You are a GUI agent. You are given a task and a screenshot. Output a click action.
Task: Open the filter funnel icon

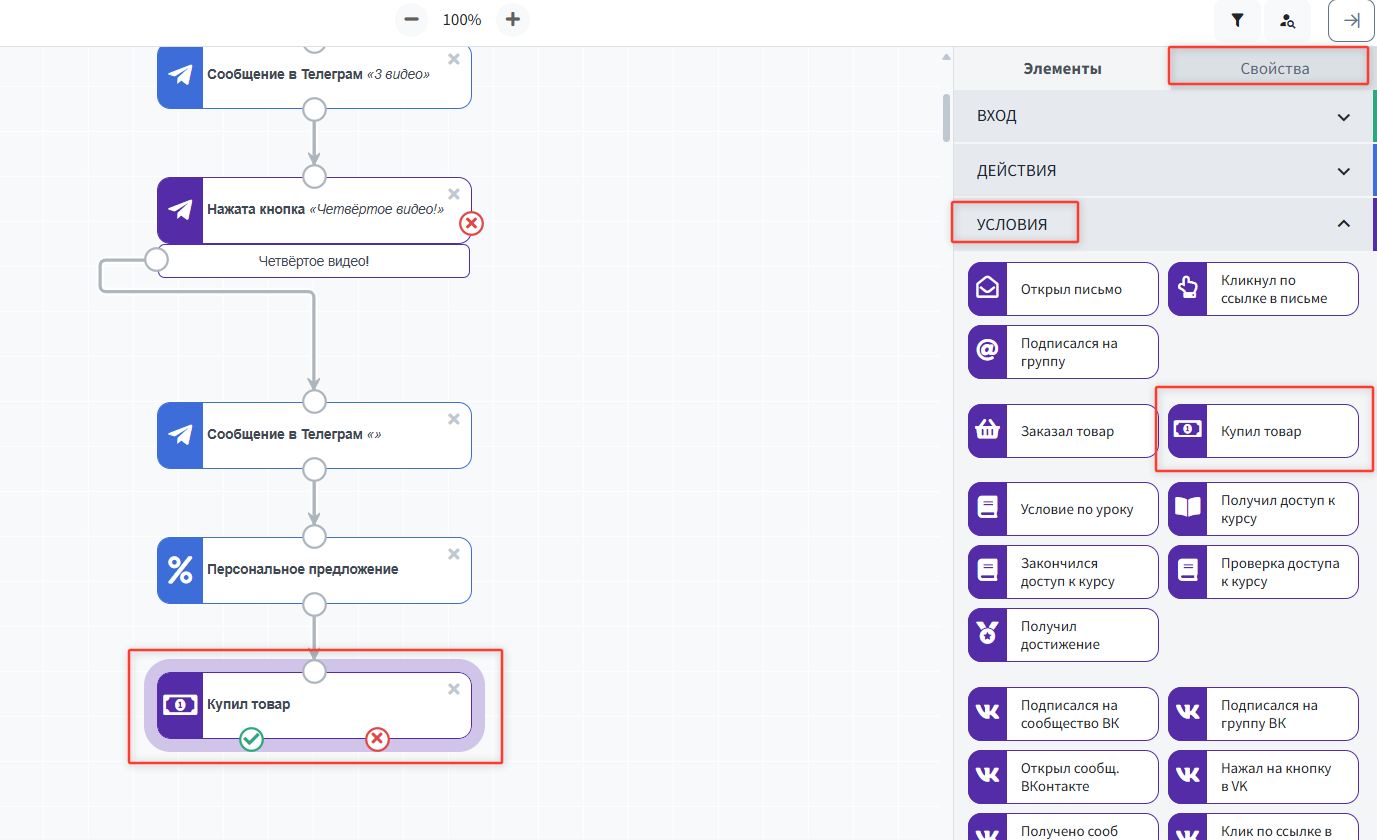(x=1237, y=20)
